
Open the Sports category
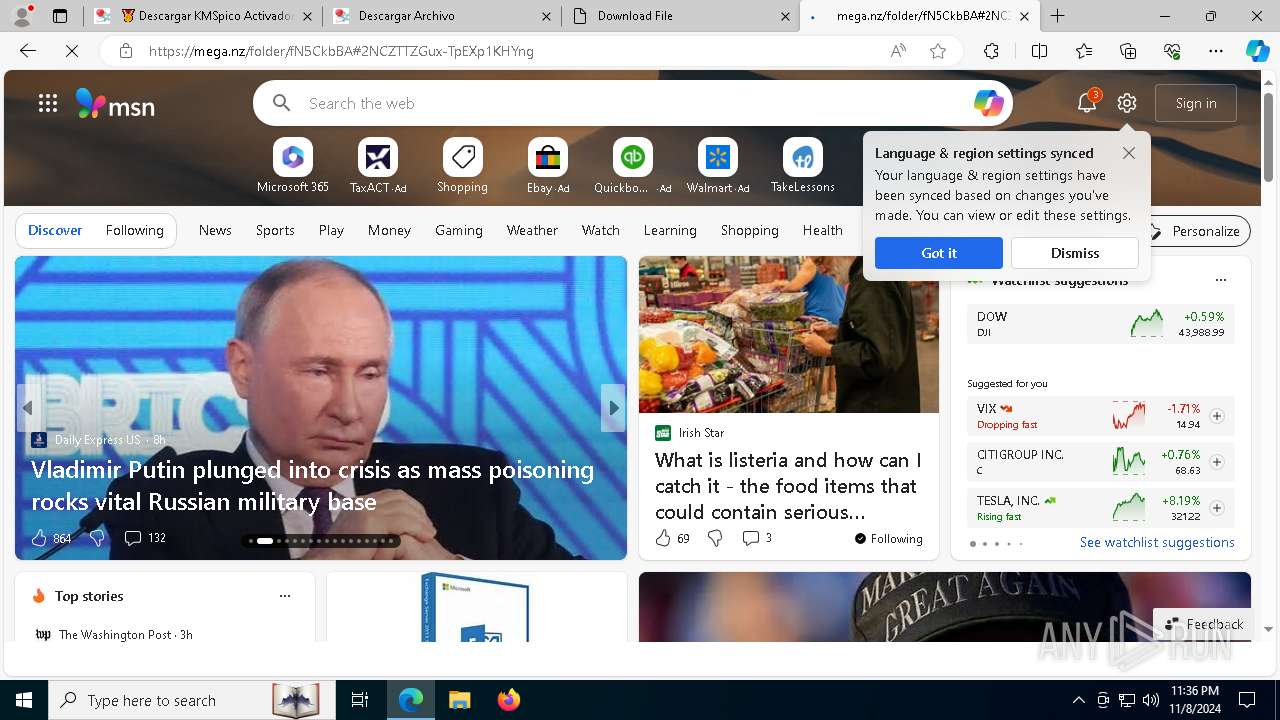275,230
